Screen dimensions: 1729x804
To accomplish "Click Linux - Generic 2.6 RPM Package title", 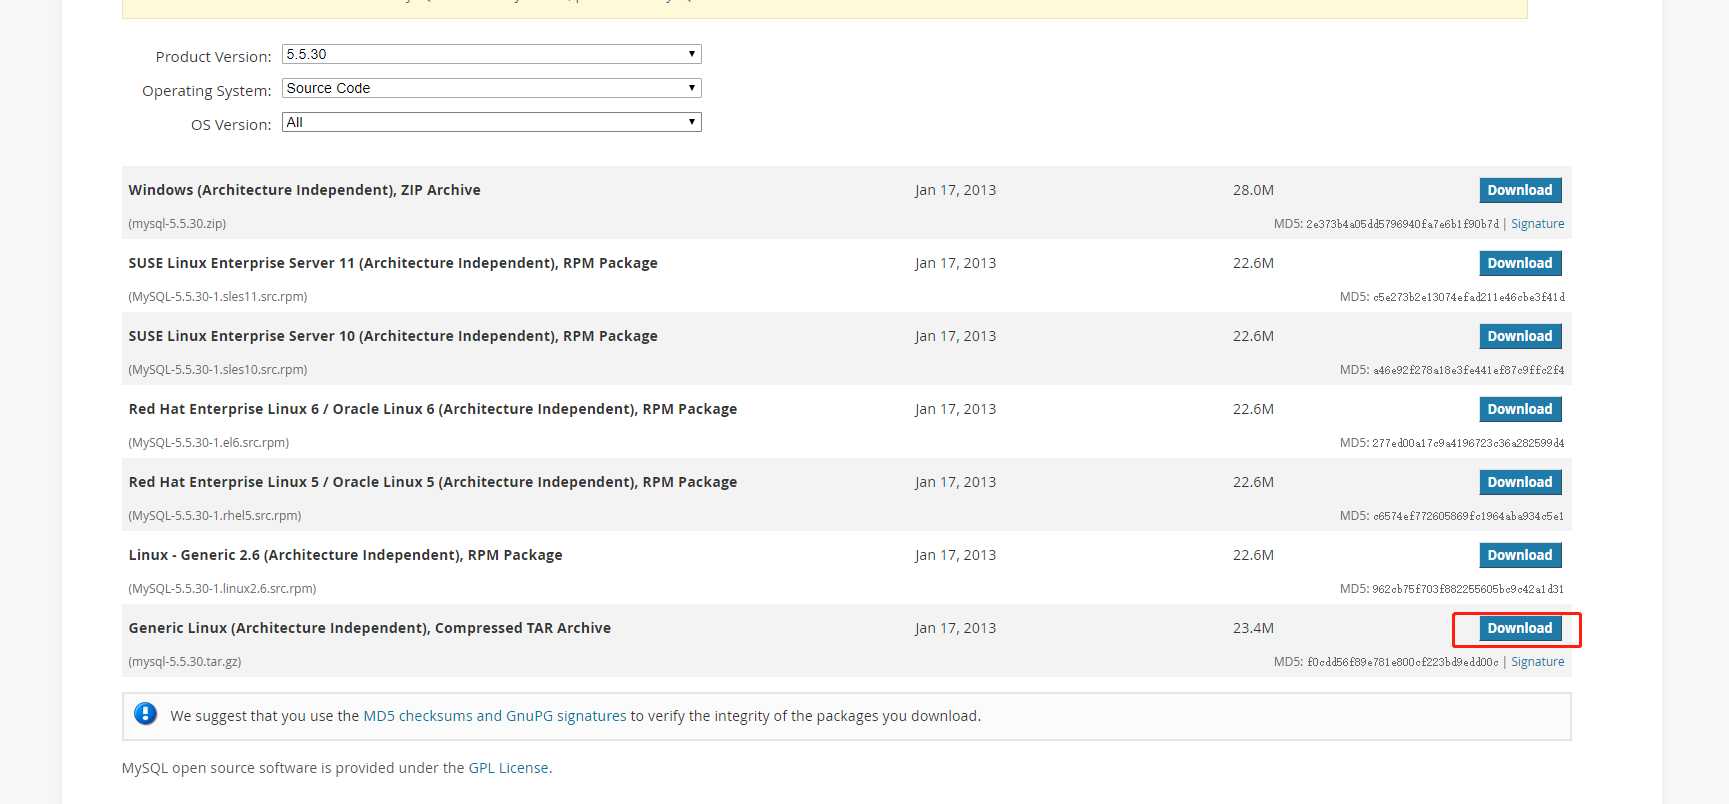I will point(345,555).
